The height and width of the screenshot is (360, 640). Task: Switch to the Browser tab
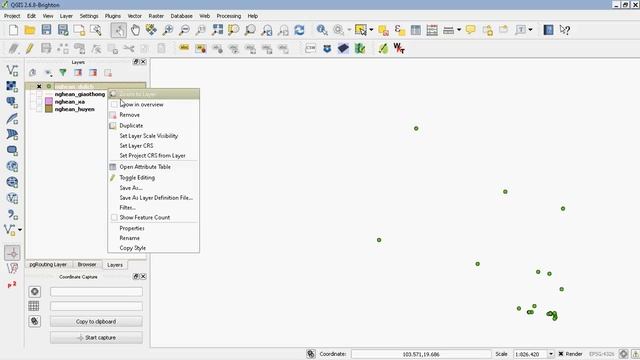87,264
